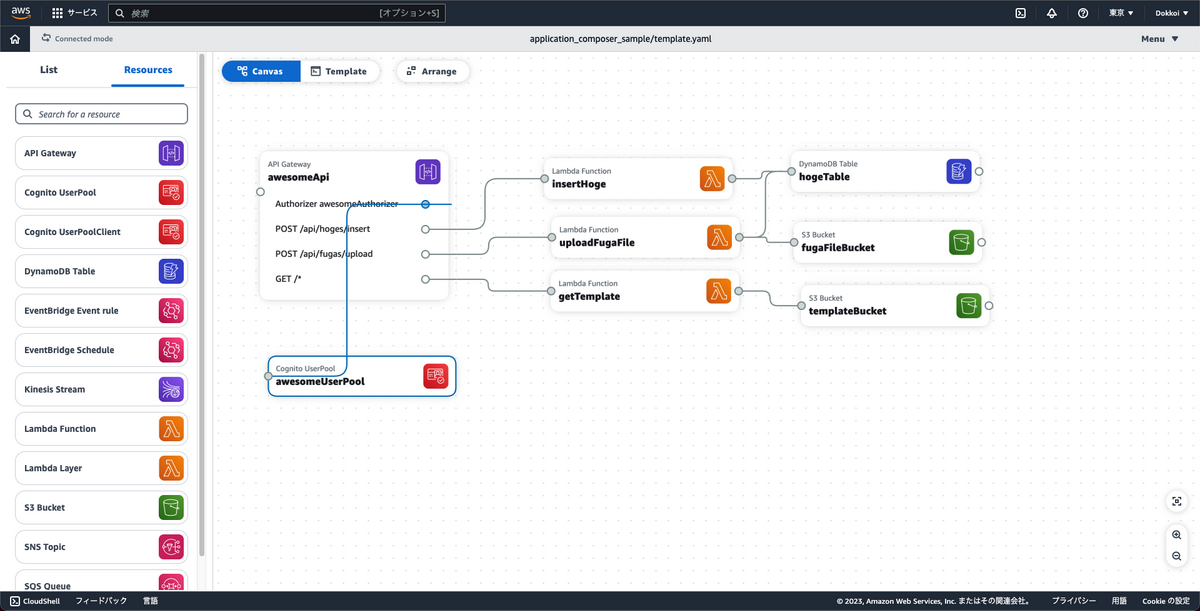Click awesomeApi left connection port

point(260,190)
